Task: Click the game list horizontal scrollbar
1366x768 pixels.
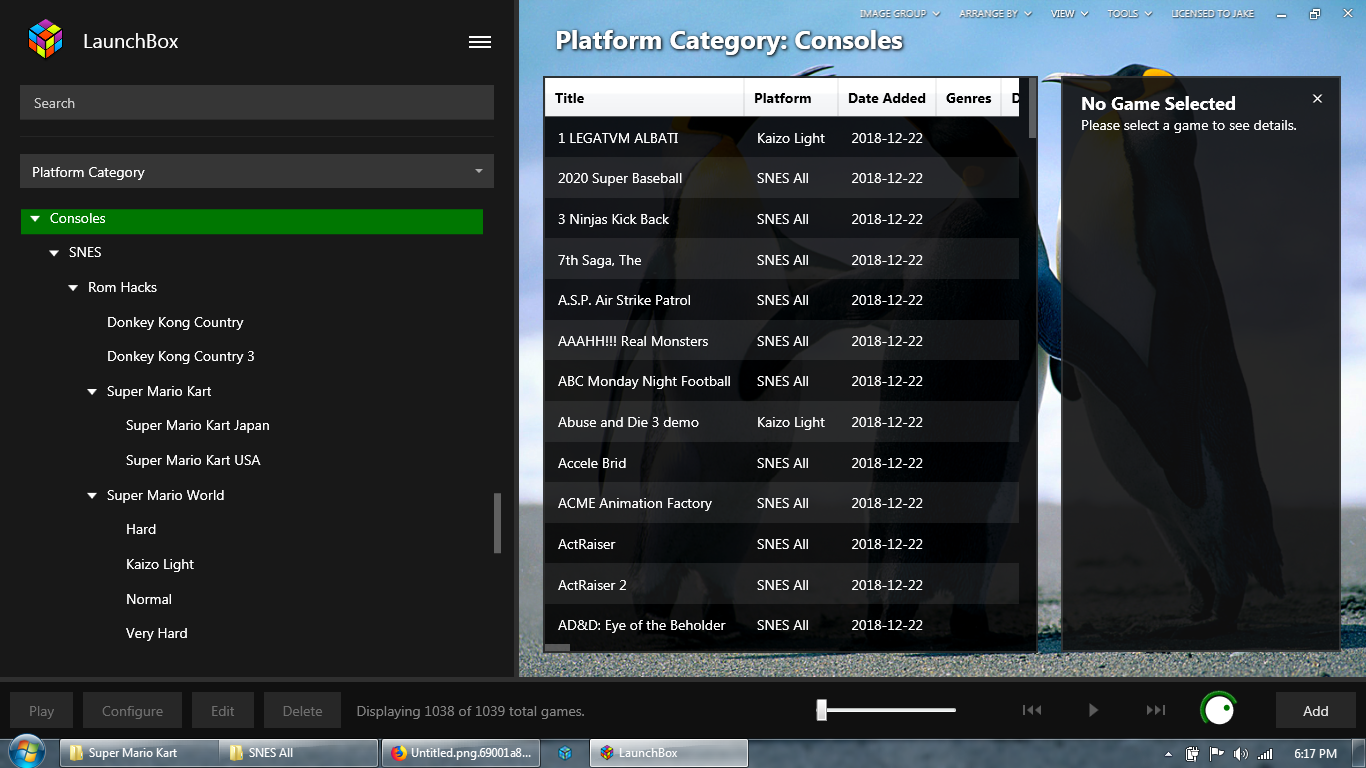Action: 557,648
